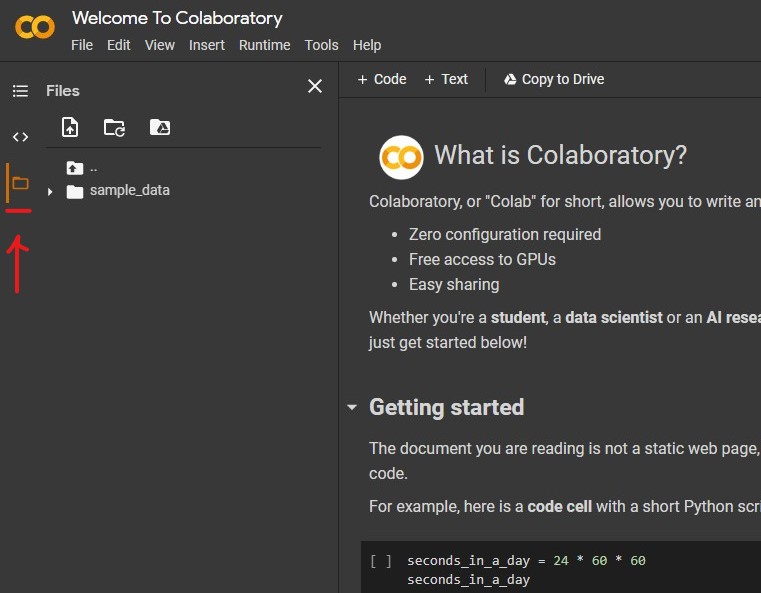761x593 pixels.
Task: Expand the sample_data folder arrow
Action: [x=50, y=191]
